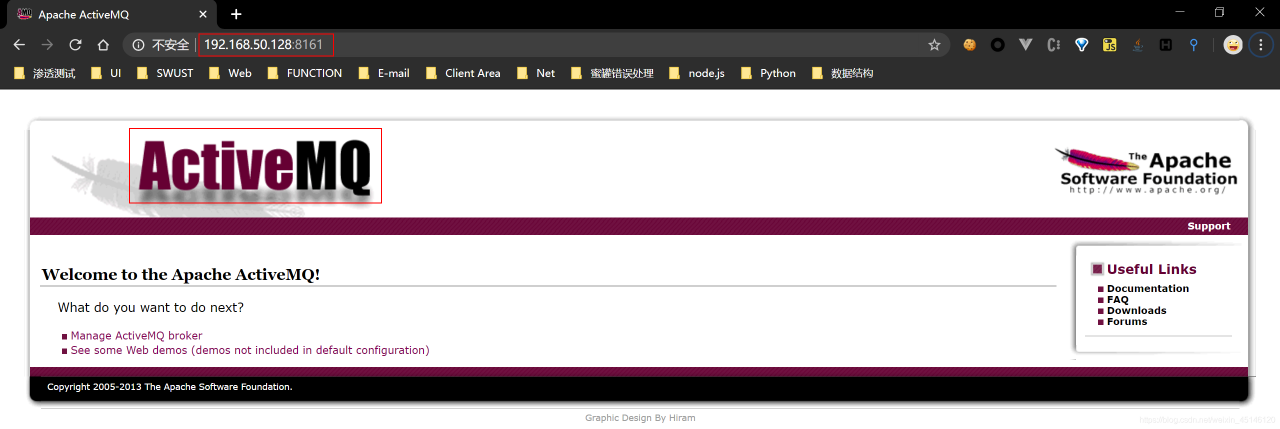The height and width of the screenshot is (429, 1280).
Task: Close the Apache ActiveMQ tab
Action: coord(203,15)
